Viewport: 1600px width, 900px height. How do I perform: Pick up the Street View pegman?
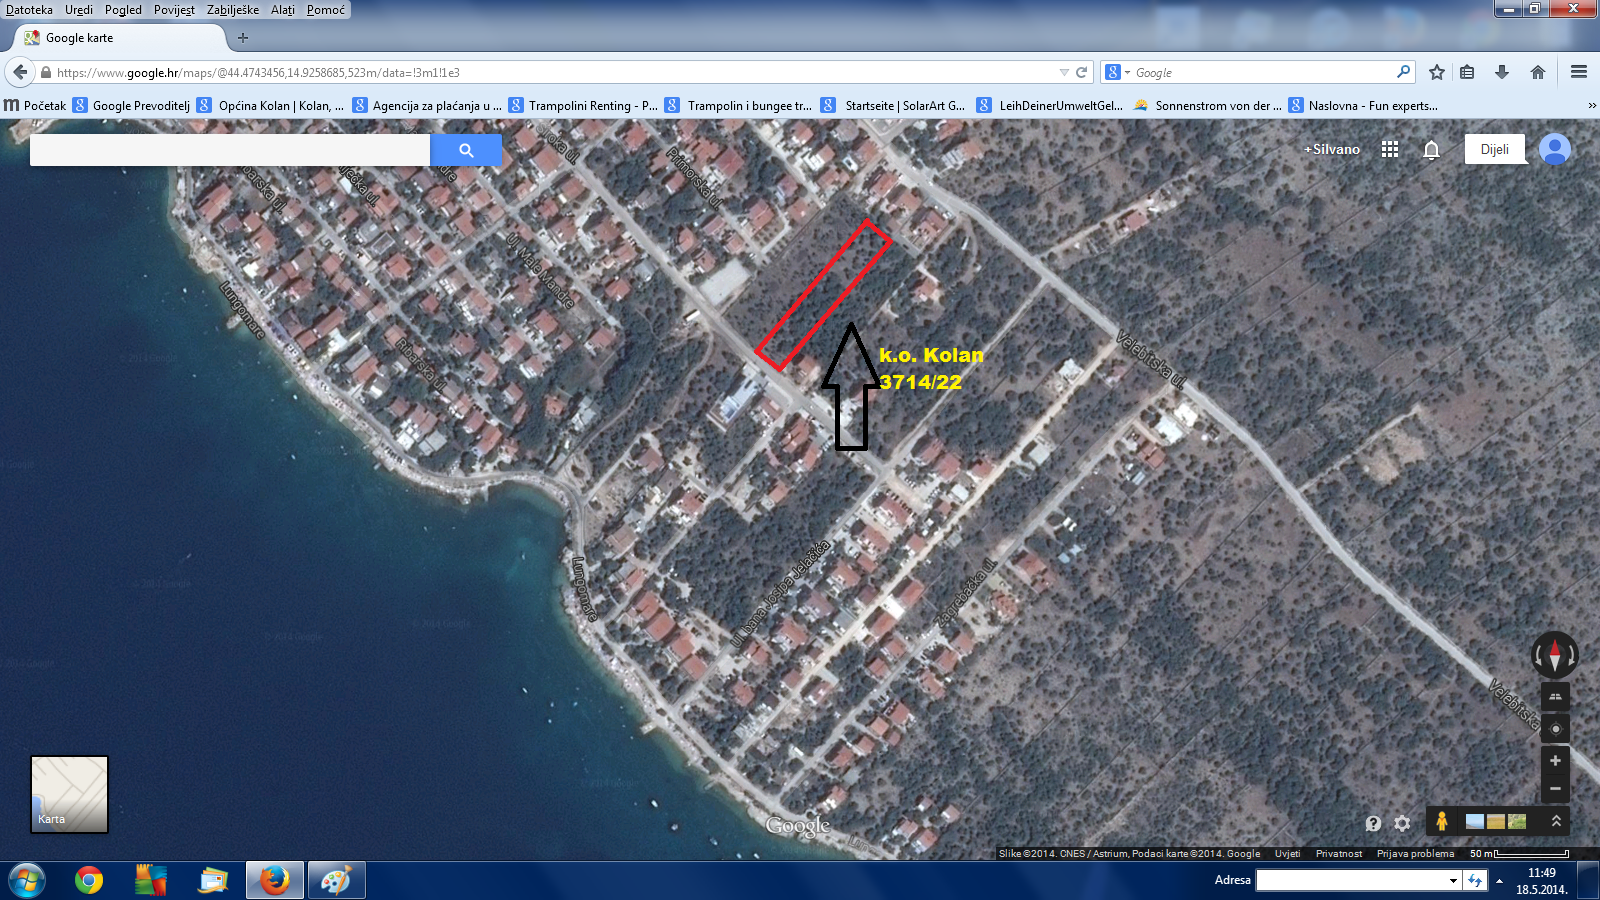tap(1441, 821)
